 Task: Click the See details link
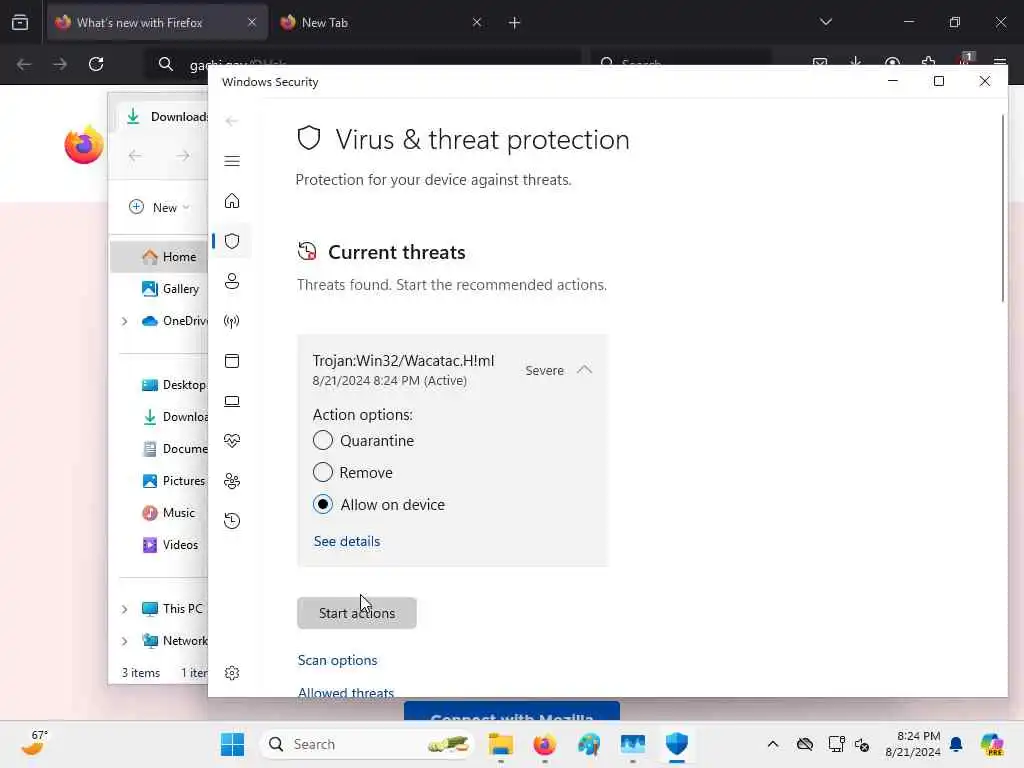tap(347, 541)
